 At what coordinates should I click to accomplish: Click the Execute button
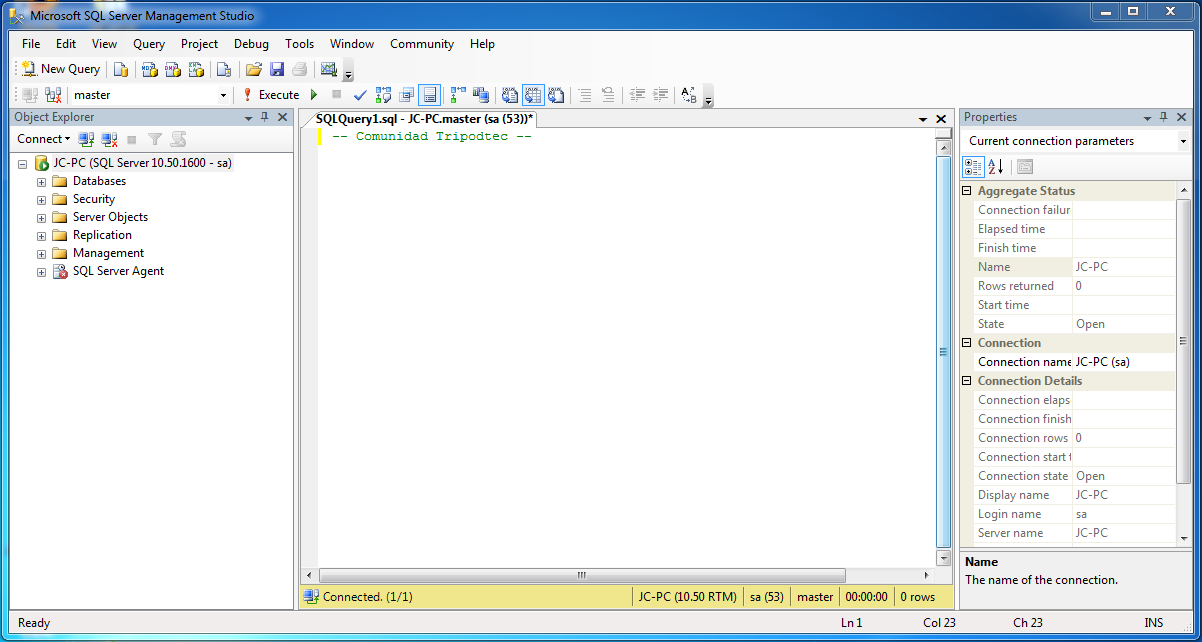270,95
